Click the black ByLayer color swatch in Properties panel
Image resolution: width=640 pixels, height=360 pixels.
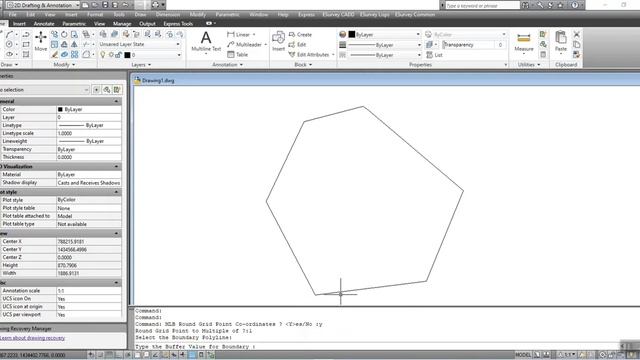point(352,35)
